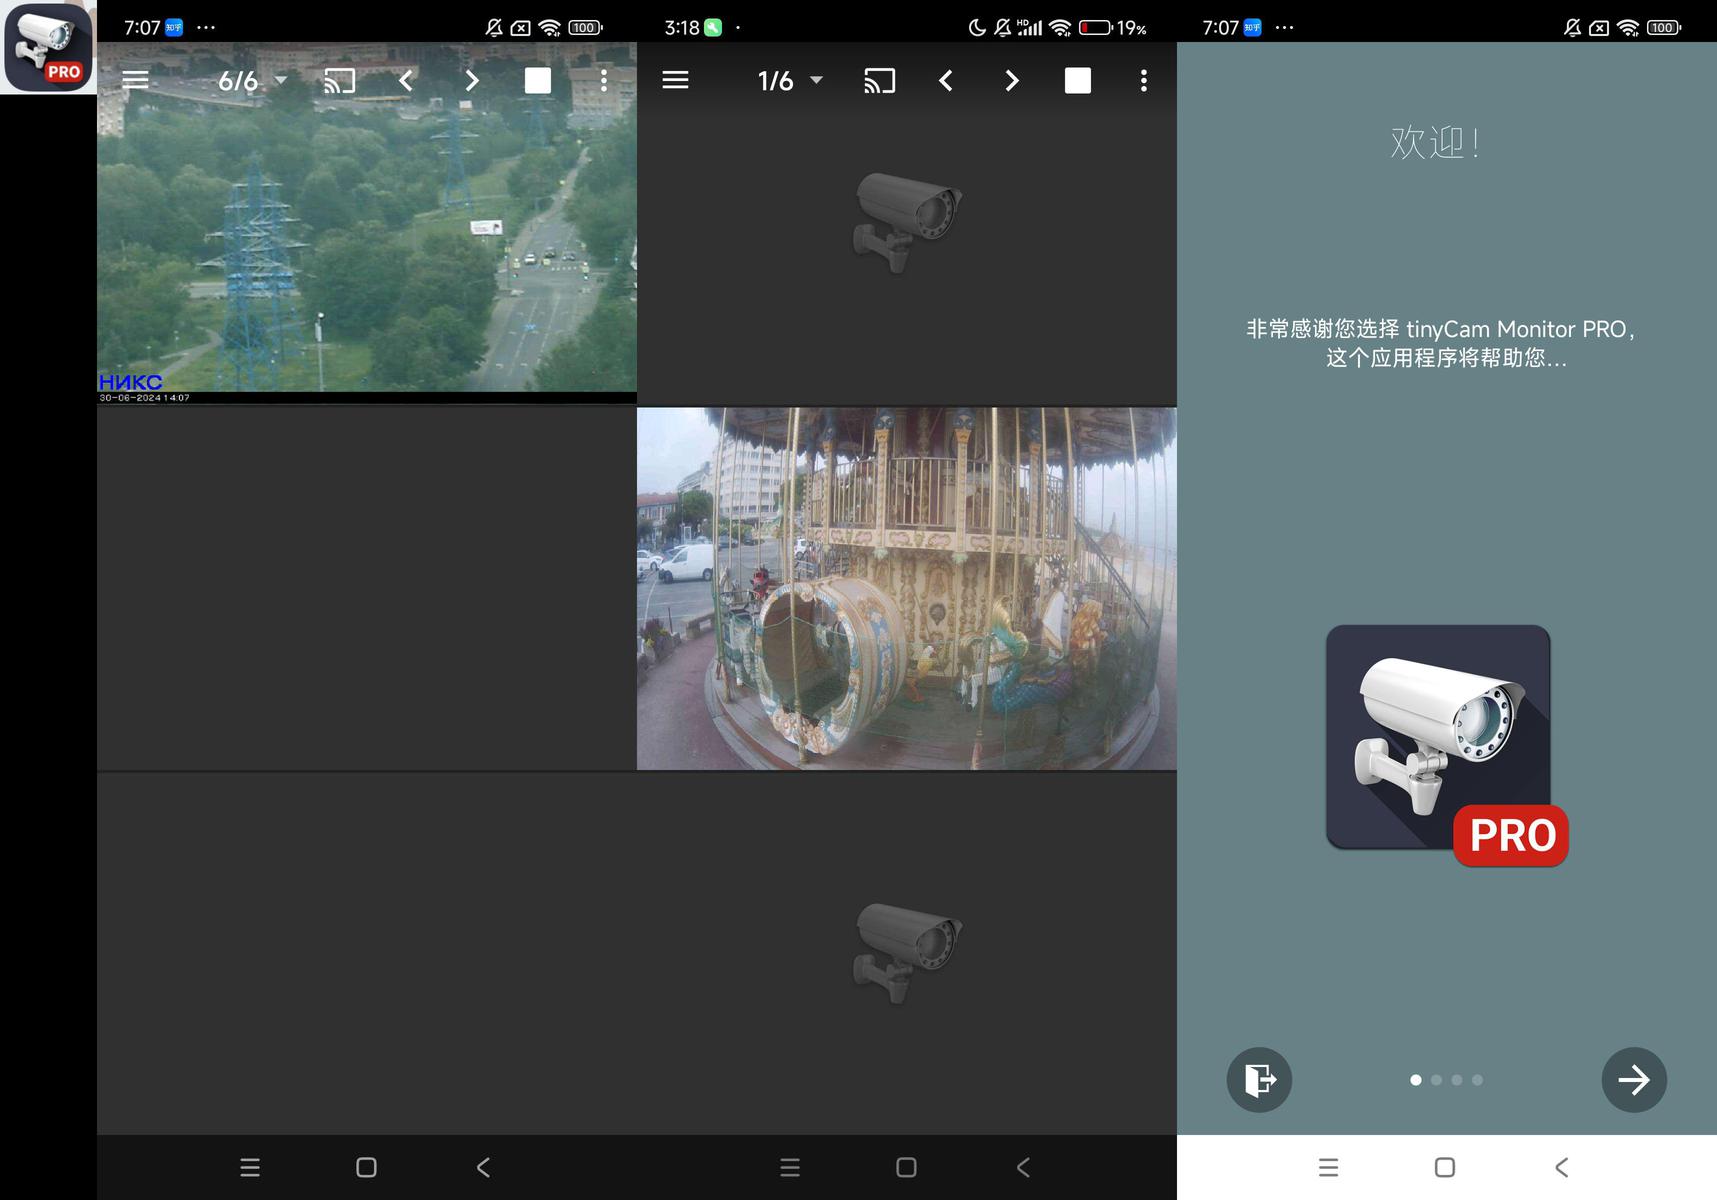Select second page dot on welcome screen

point(1436,1080)
